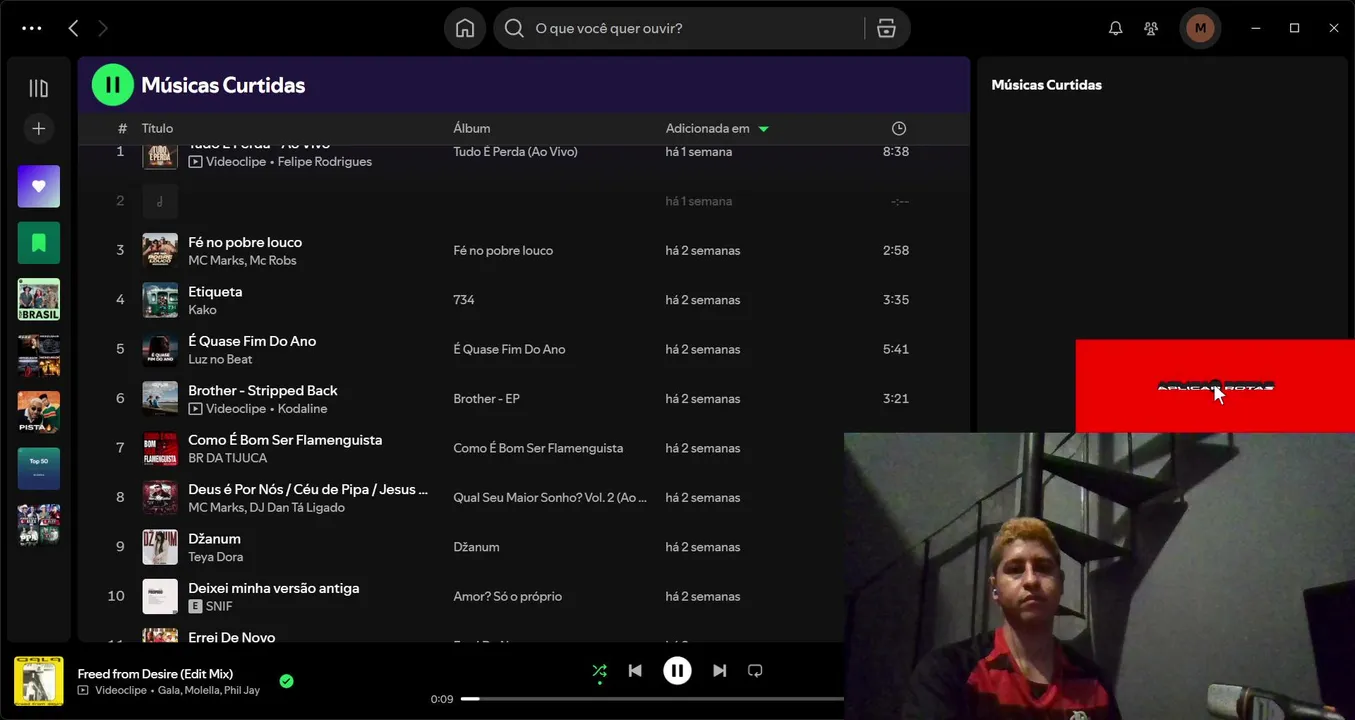Screen dimensions: 1355x720
Task: Pause playback in the player bar
Action: (x=677, y=671)
